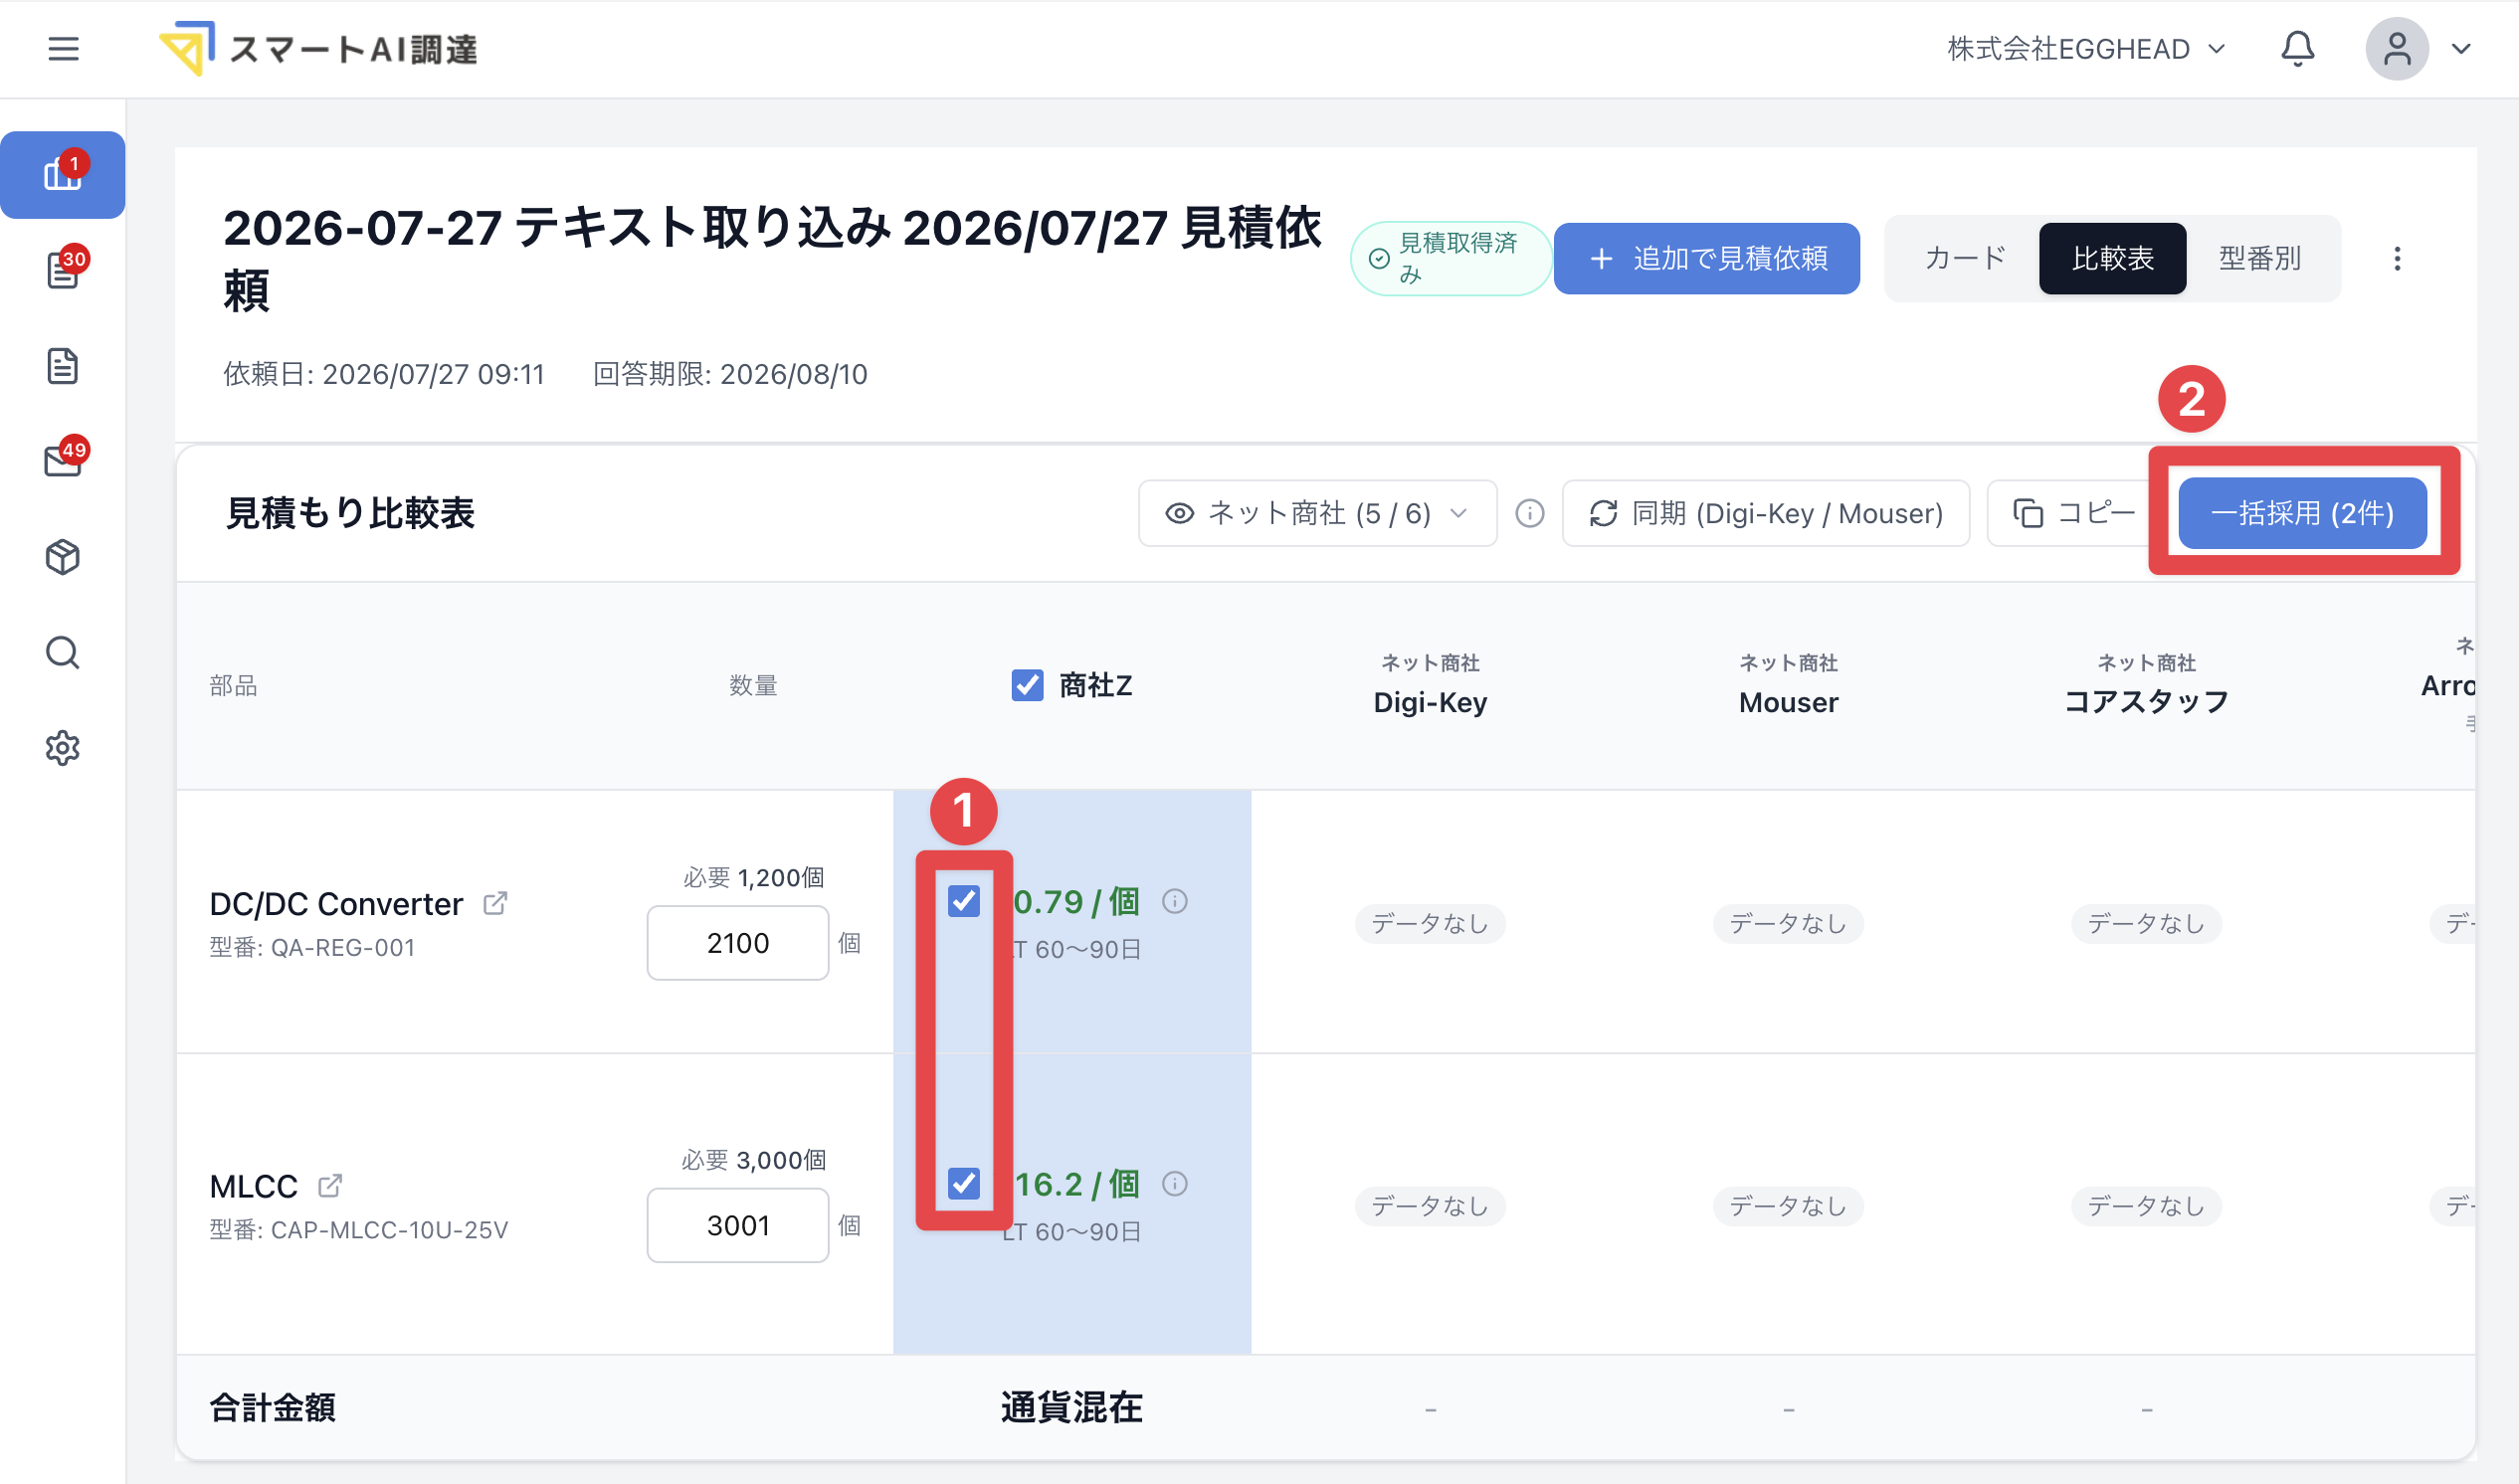Click the 必要 3,000個 label
This screenshot has height=1484, width=2519.
pyautogui.click(x=753, y=1159)
